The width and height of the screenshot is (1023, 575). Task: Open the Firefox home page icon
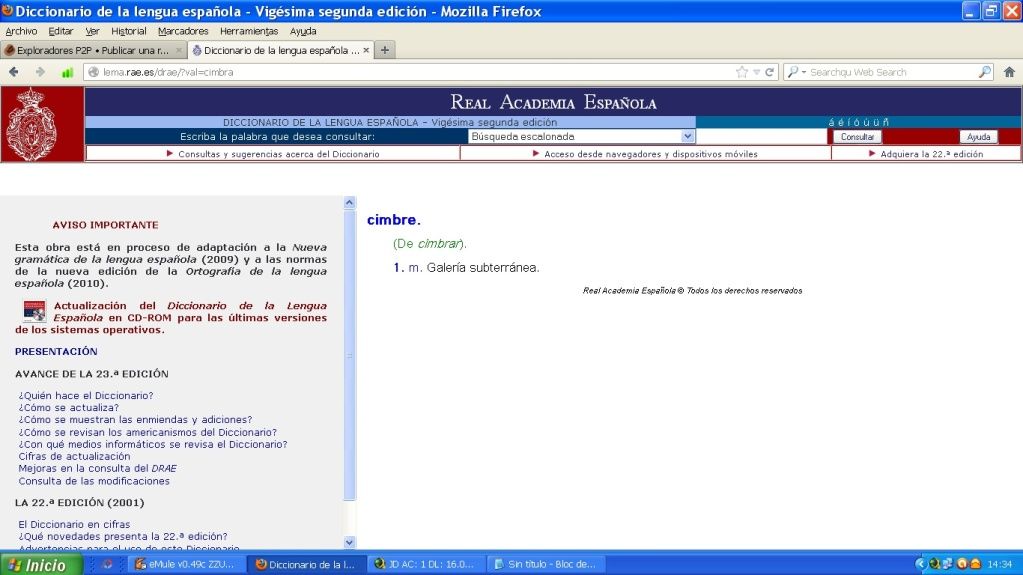click(1009, 72)
